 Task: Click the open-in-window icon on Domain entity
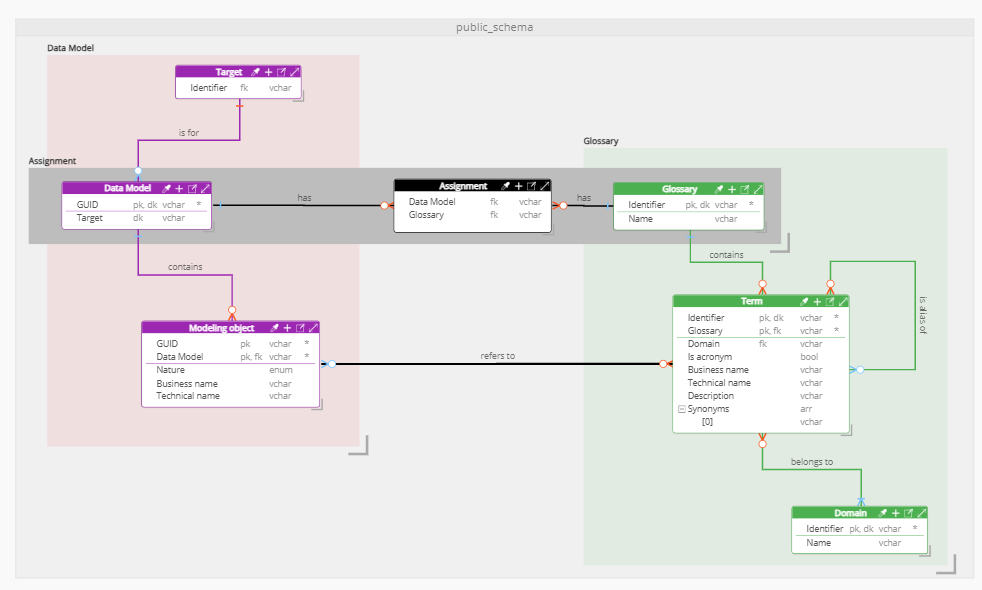[x=909, y=513]
